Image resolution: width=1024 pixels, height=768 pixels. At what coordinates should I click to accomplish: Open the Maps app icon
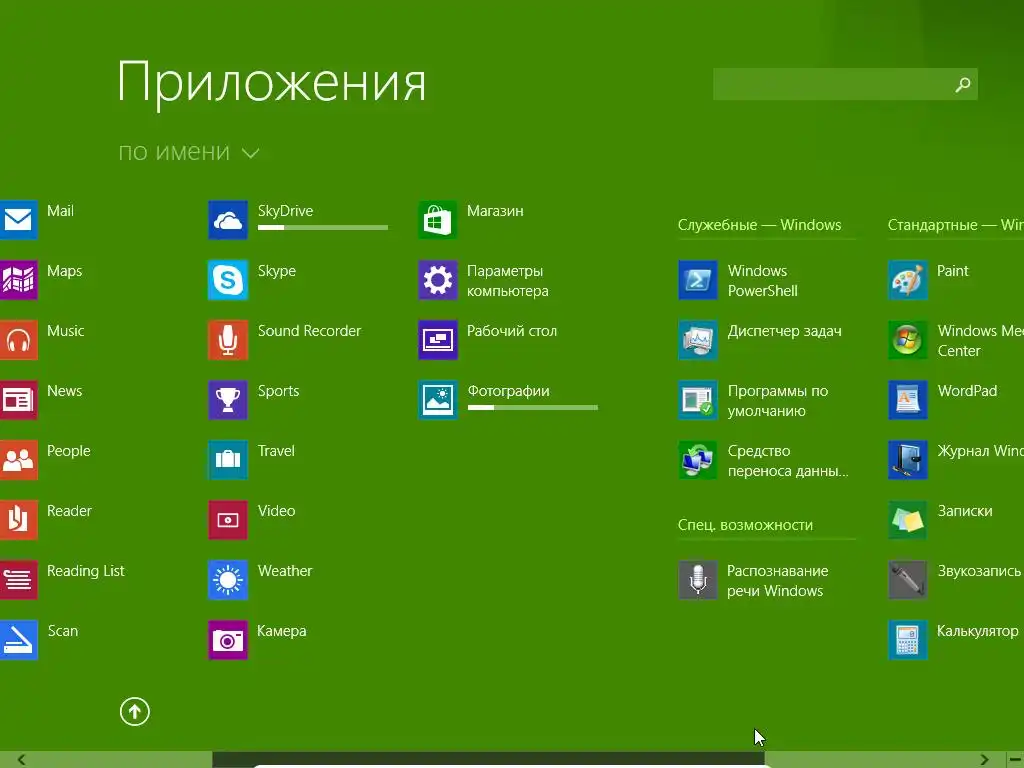click(x=18, y=280)
